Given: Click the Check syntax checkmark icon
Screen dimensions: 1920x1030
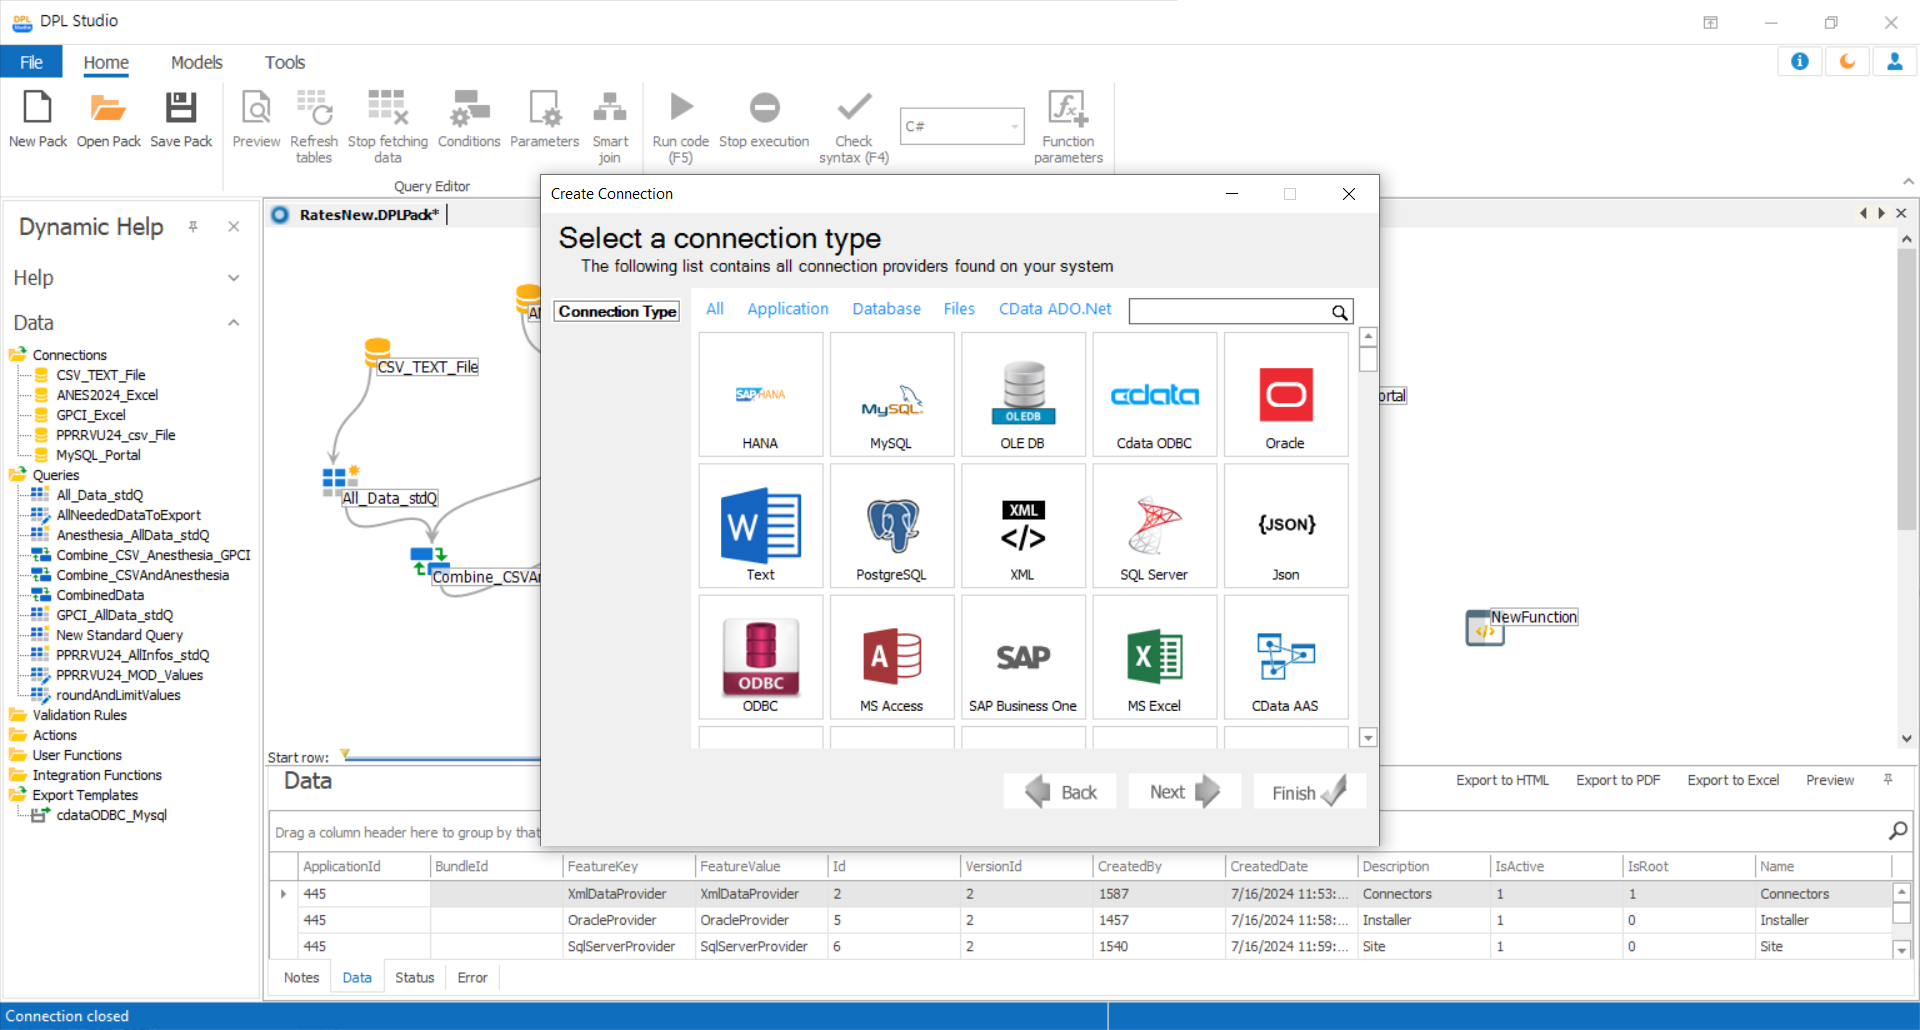Looking at the screenshot, I should [x=853, y=108].
